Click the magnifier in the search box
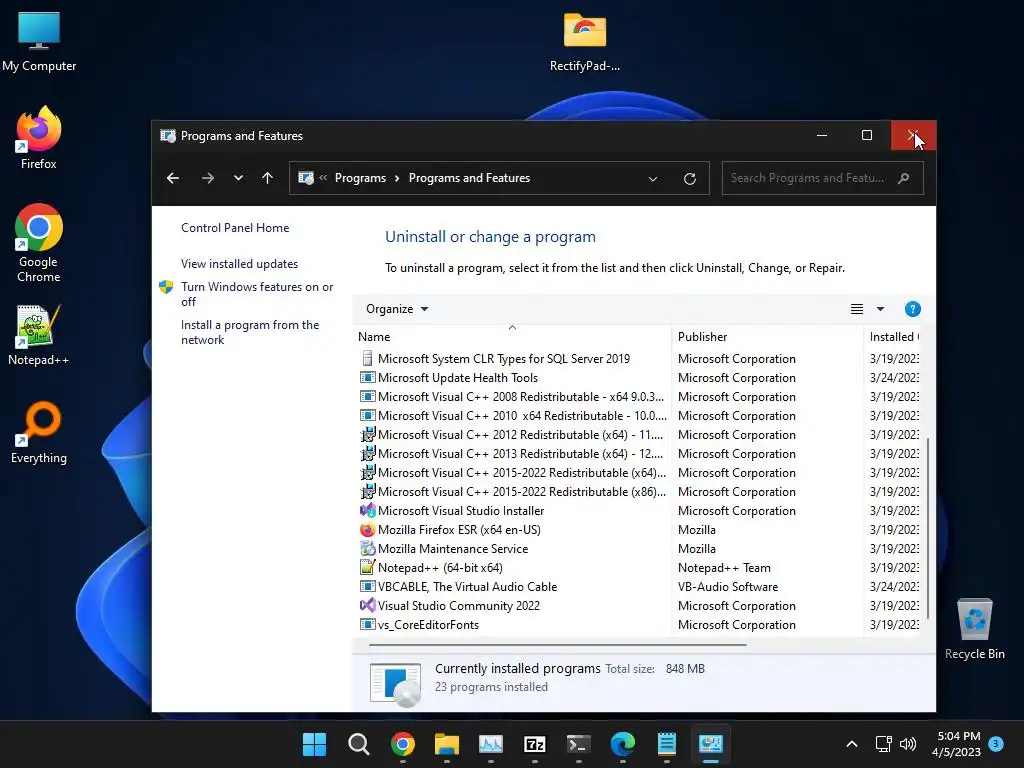The height and width of the screenshot is (768, 1024). coord(904,178)
